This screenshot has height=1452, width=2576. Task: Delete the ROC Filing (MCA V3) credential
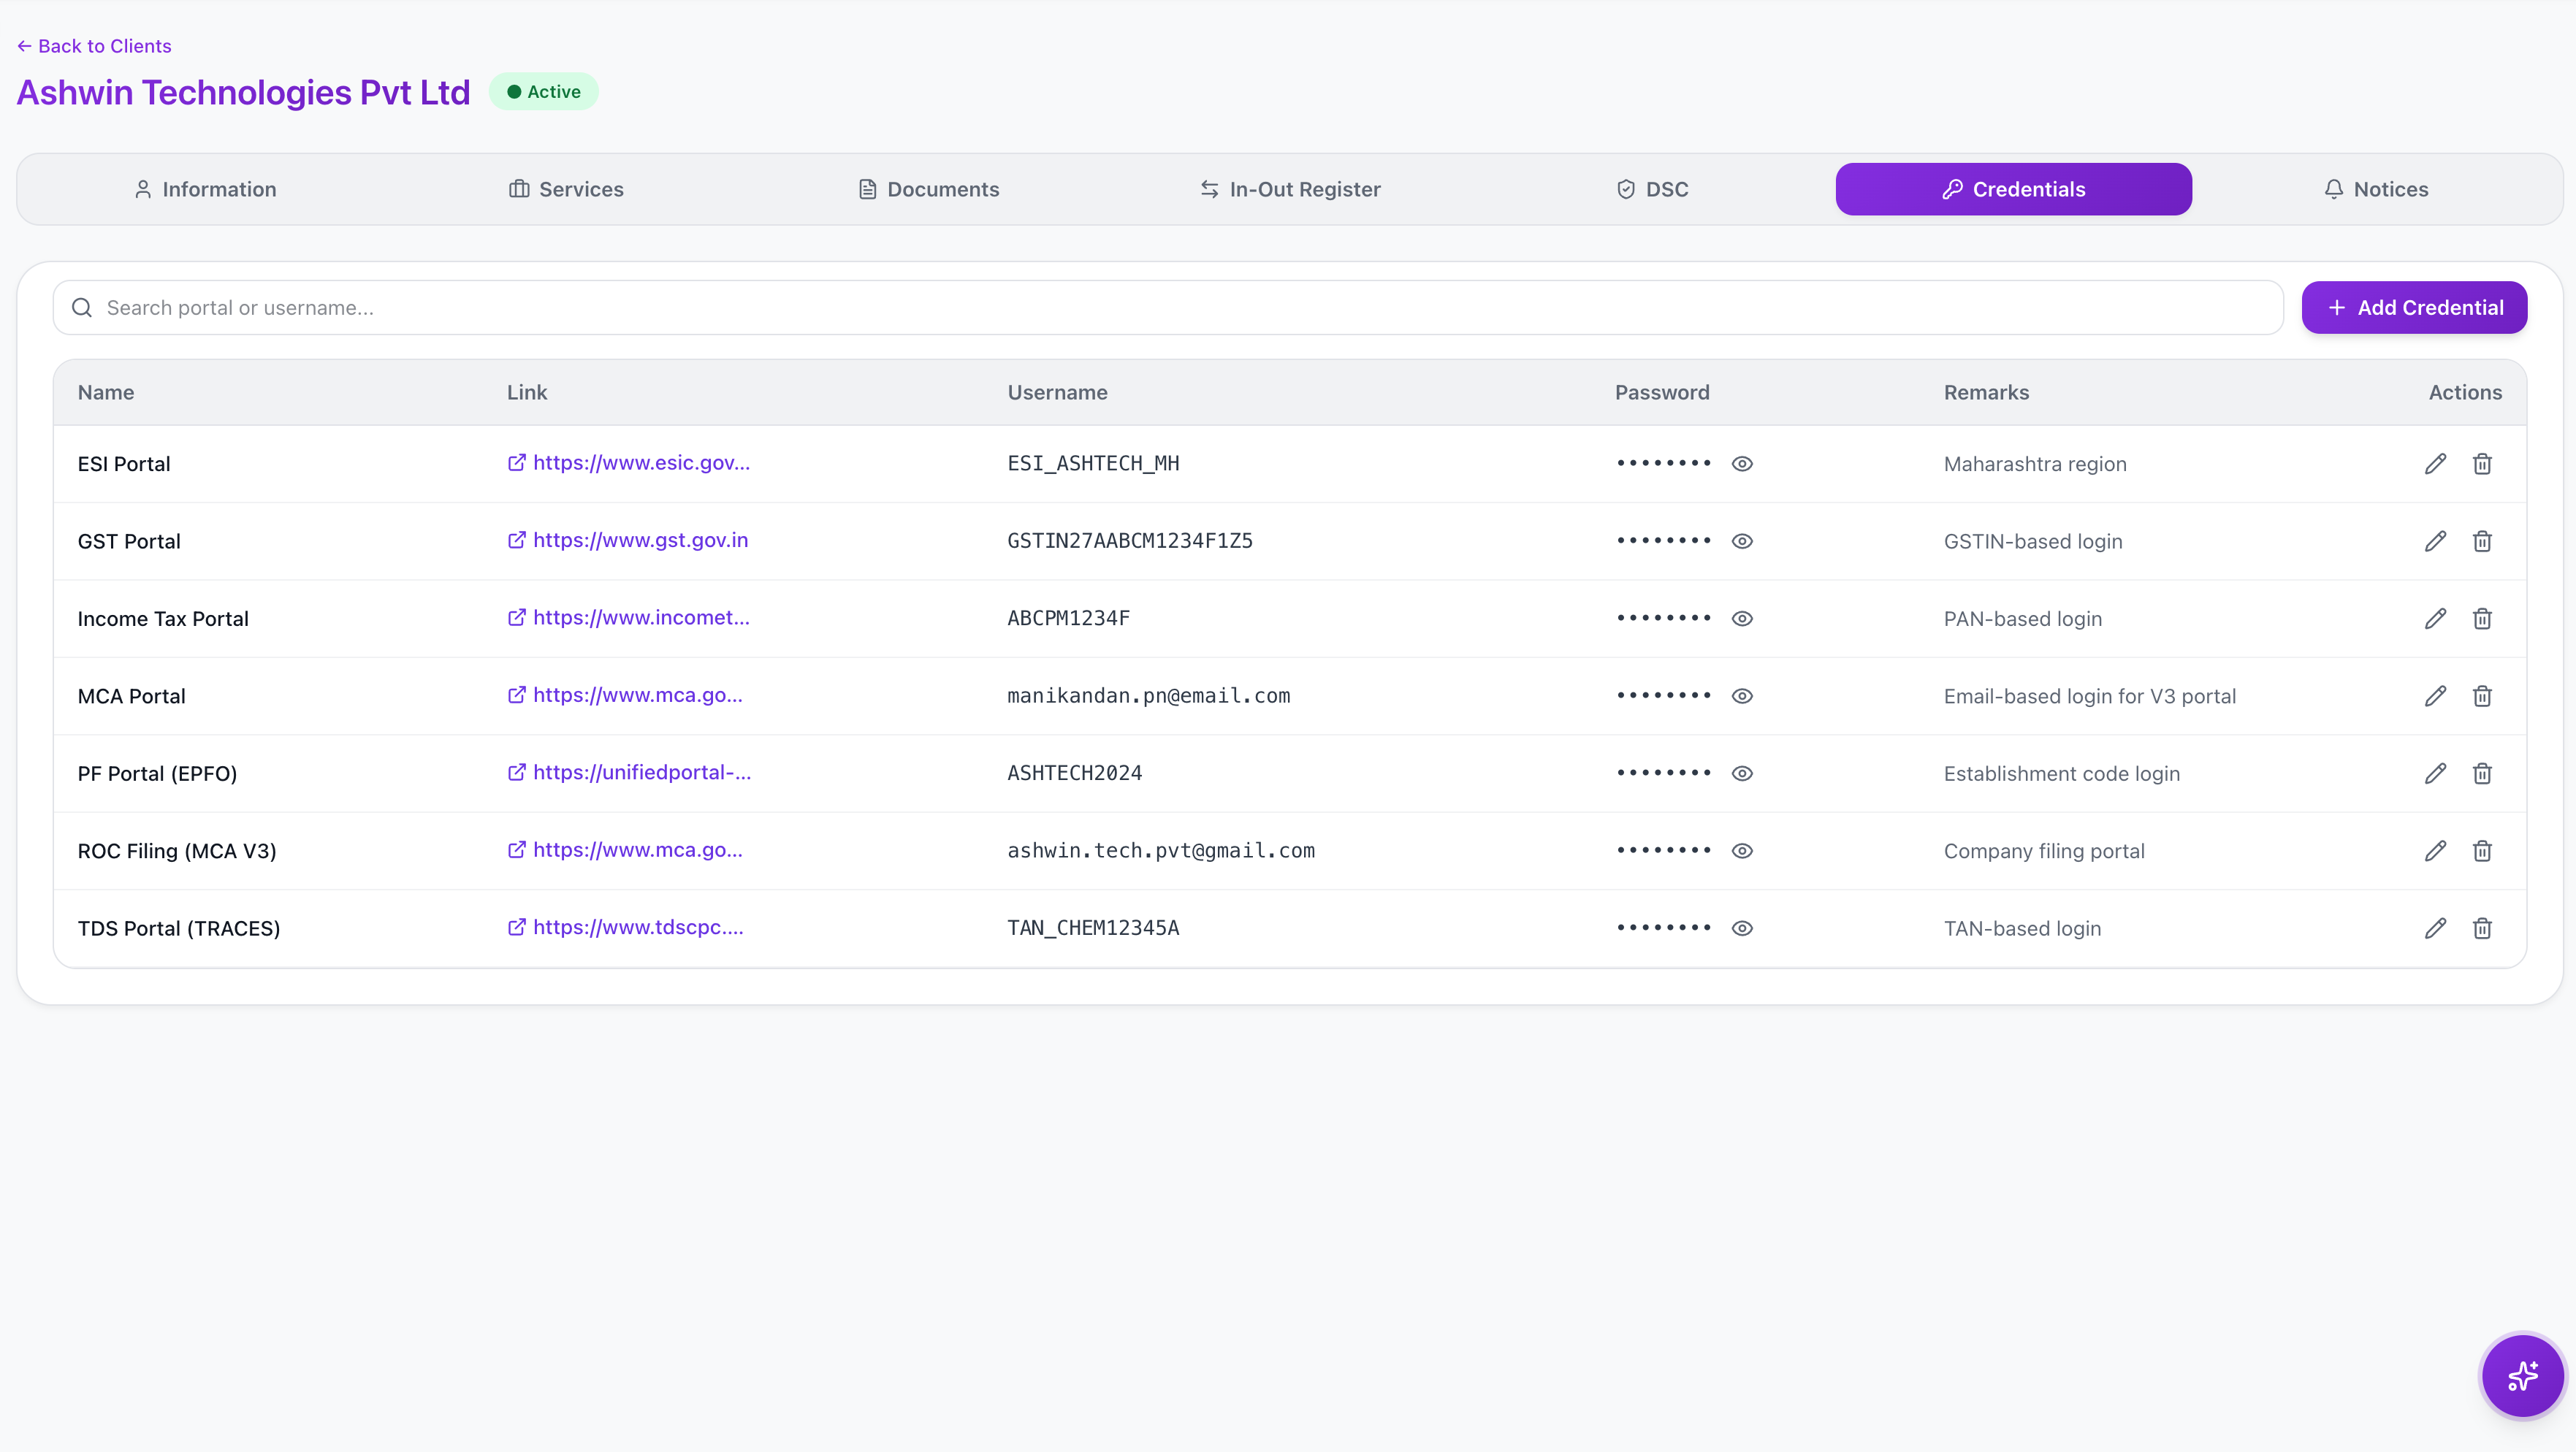pos(2482,851)
